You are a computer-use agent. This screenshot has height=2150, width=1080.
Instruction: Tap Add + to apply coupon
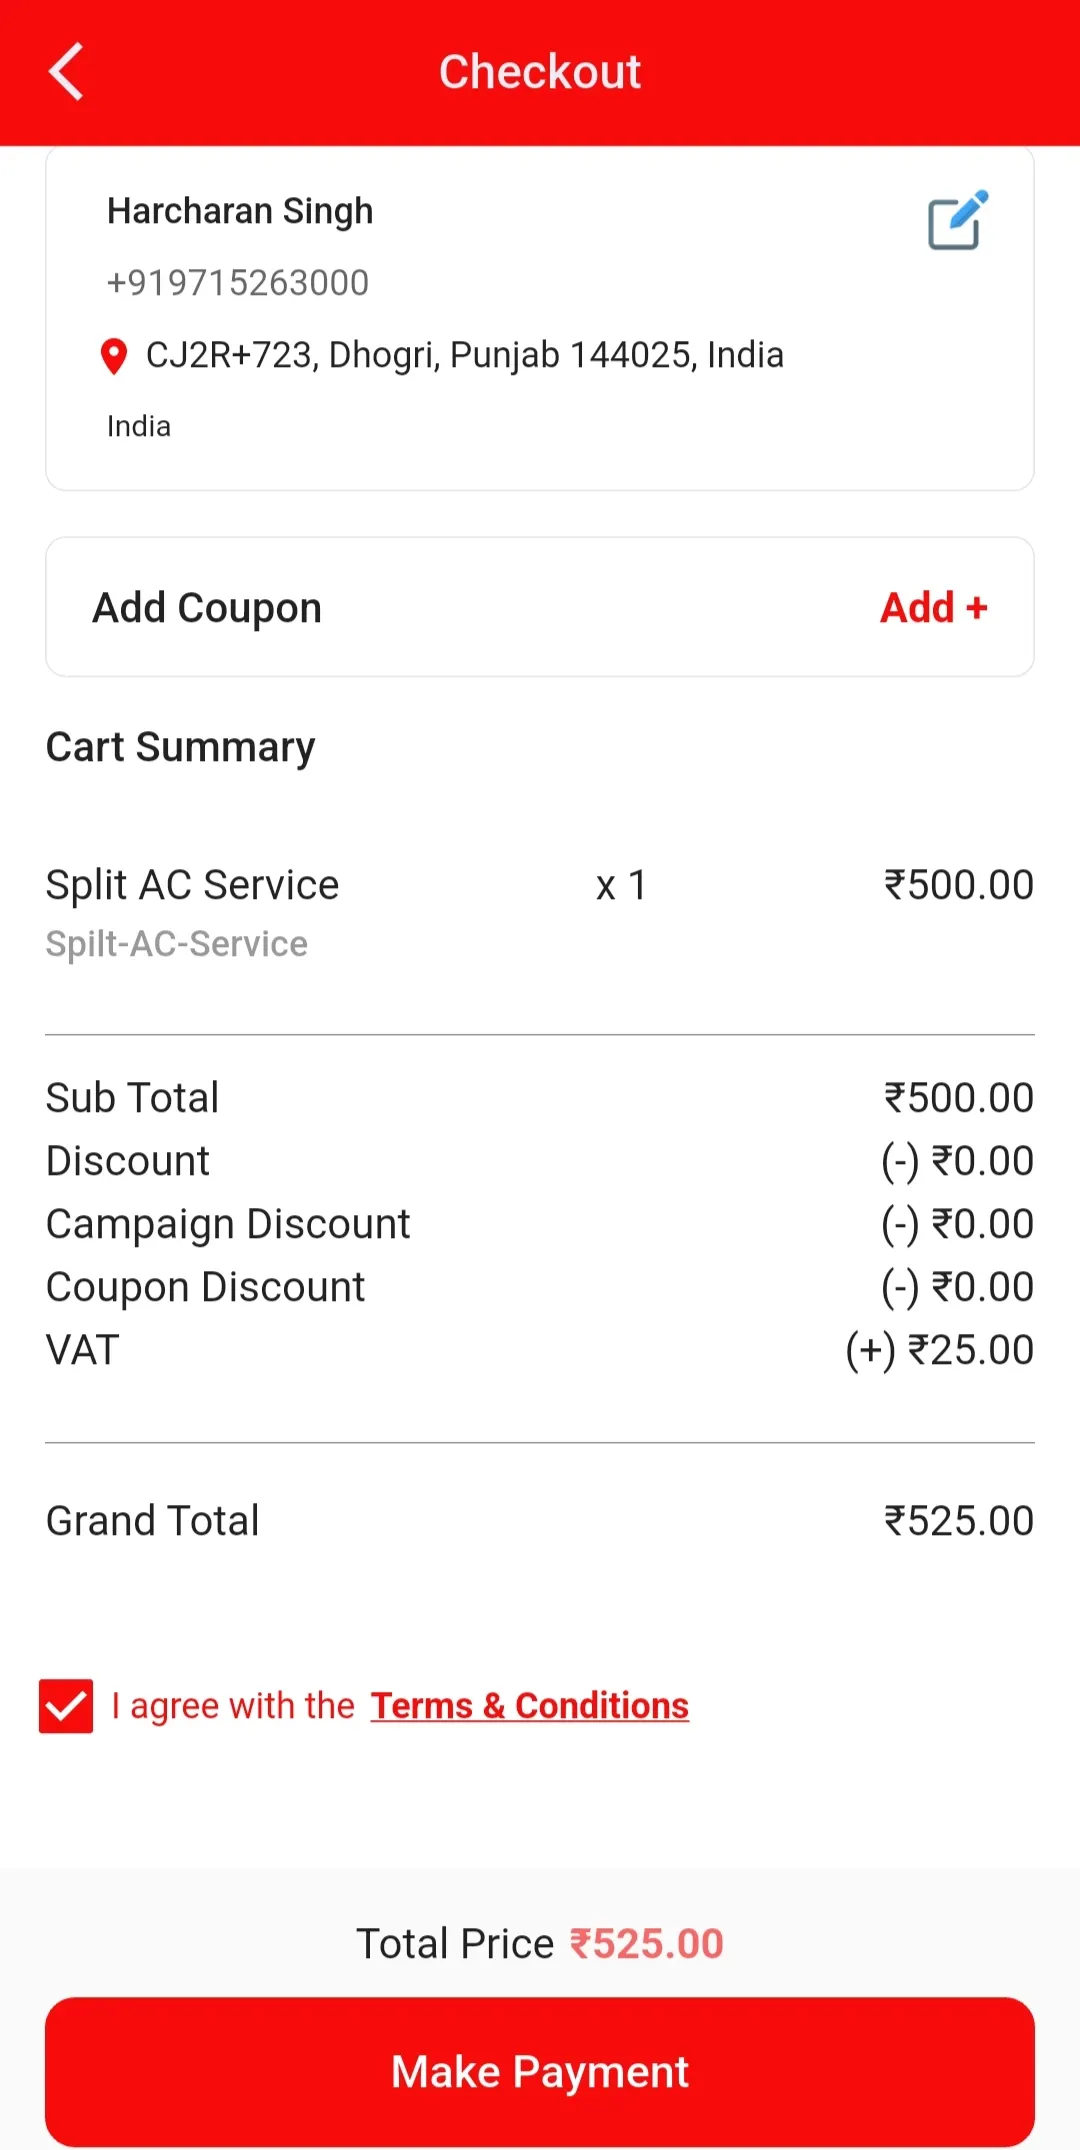point(933,608)
